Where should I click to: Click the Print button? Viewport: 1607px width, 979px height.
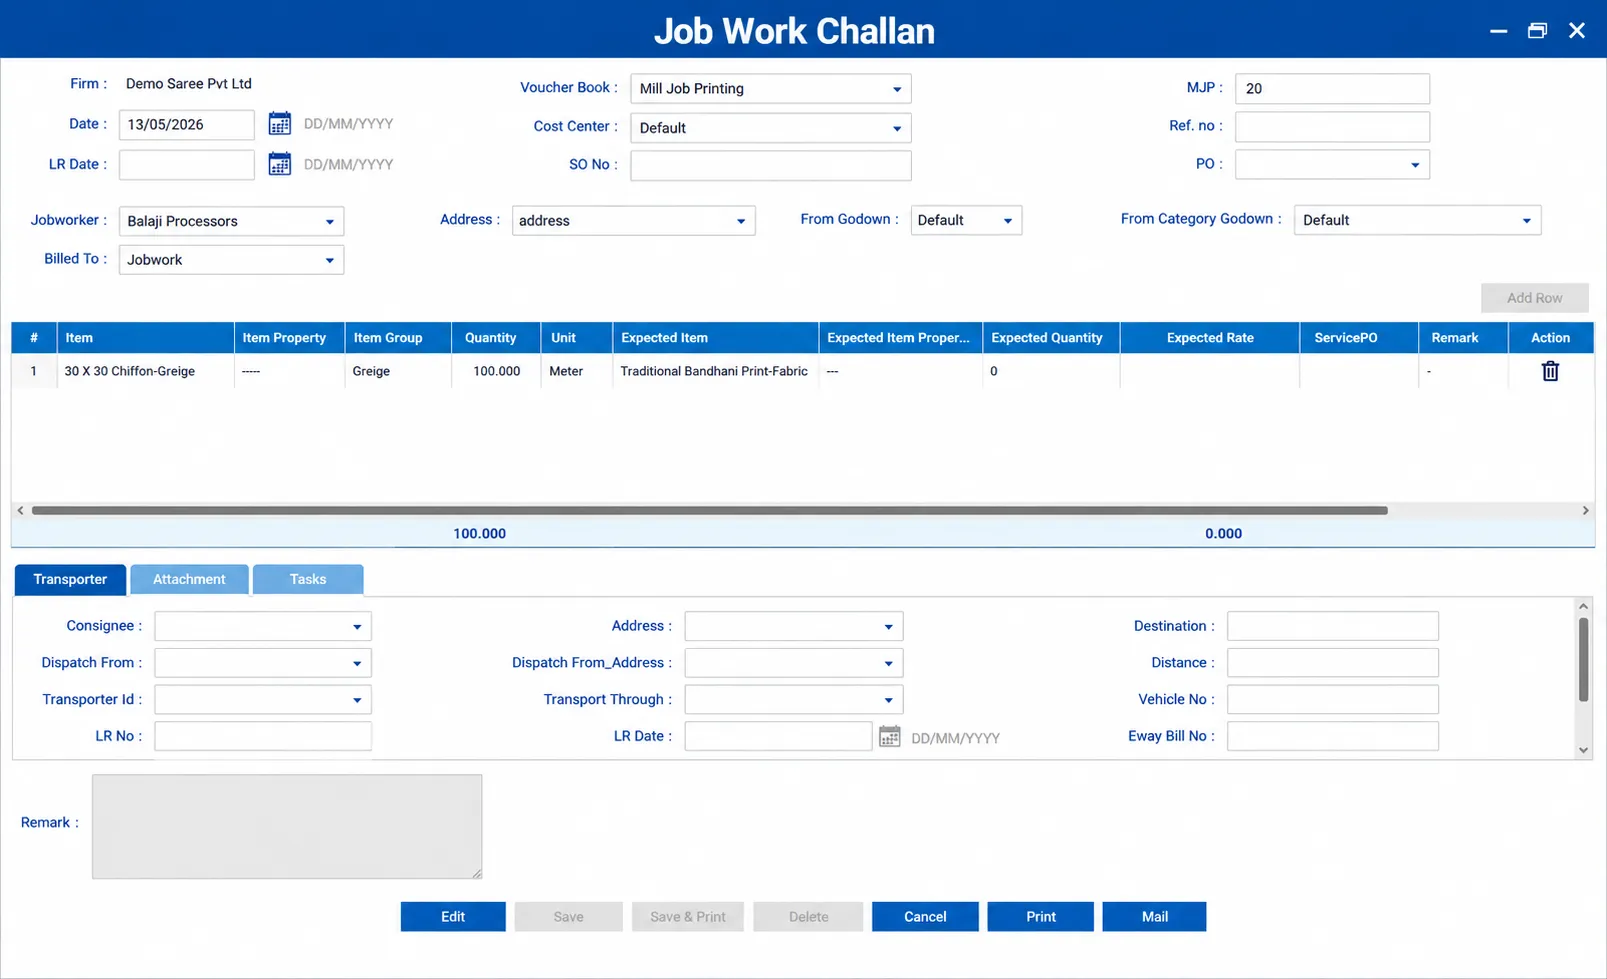click(1040, 917)
